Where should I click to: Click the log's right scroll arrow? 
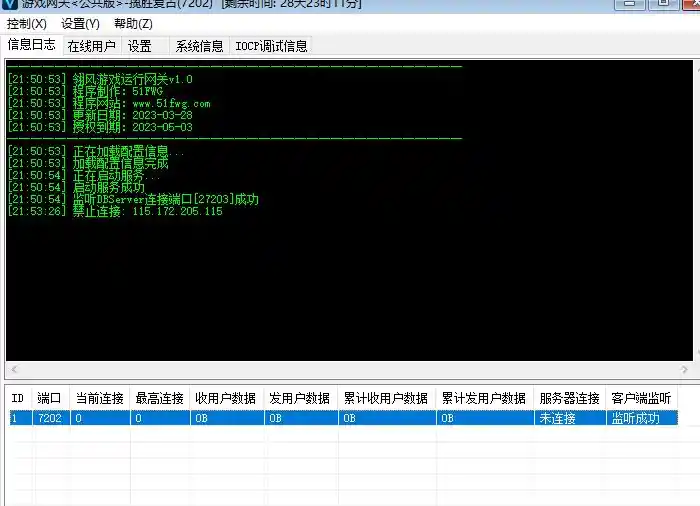click(x=684, y=369)
